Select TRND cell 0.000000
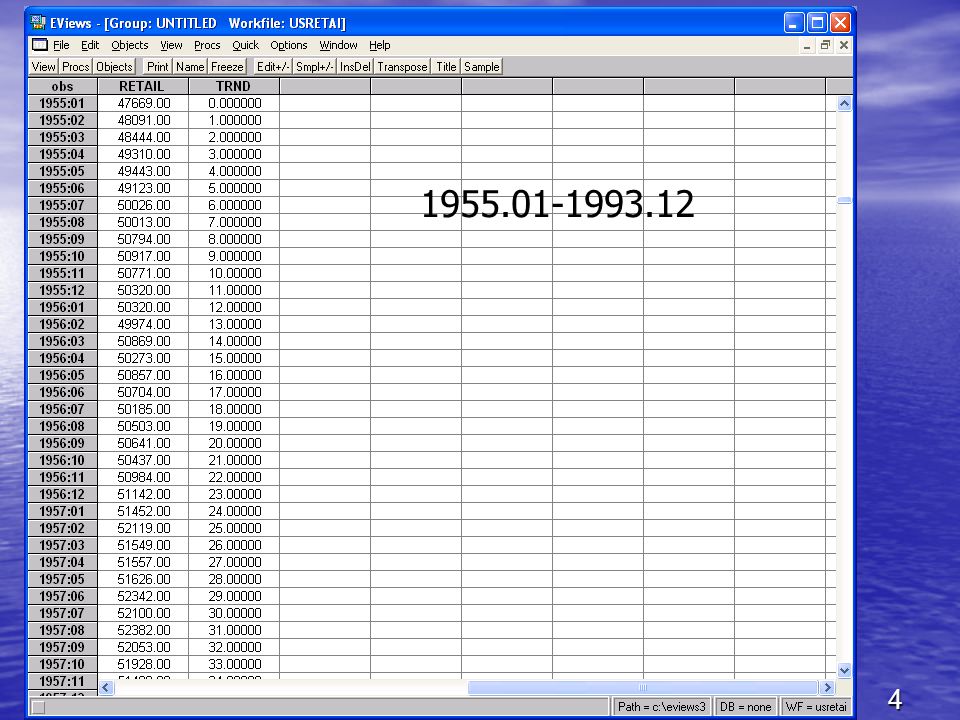Screen dimensions: 960x720 [x=234, y=103]
